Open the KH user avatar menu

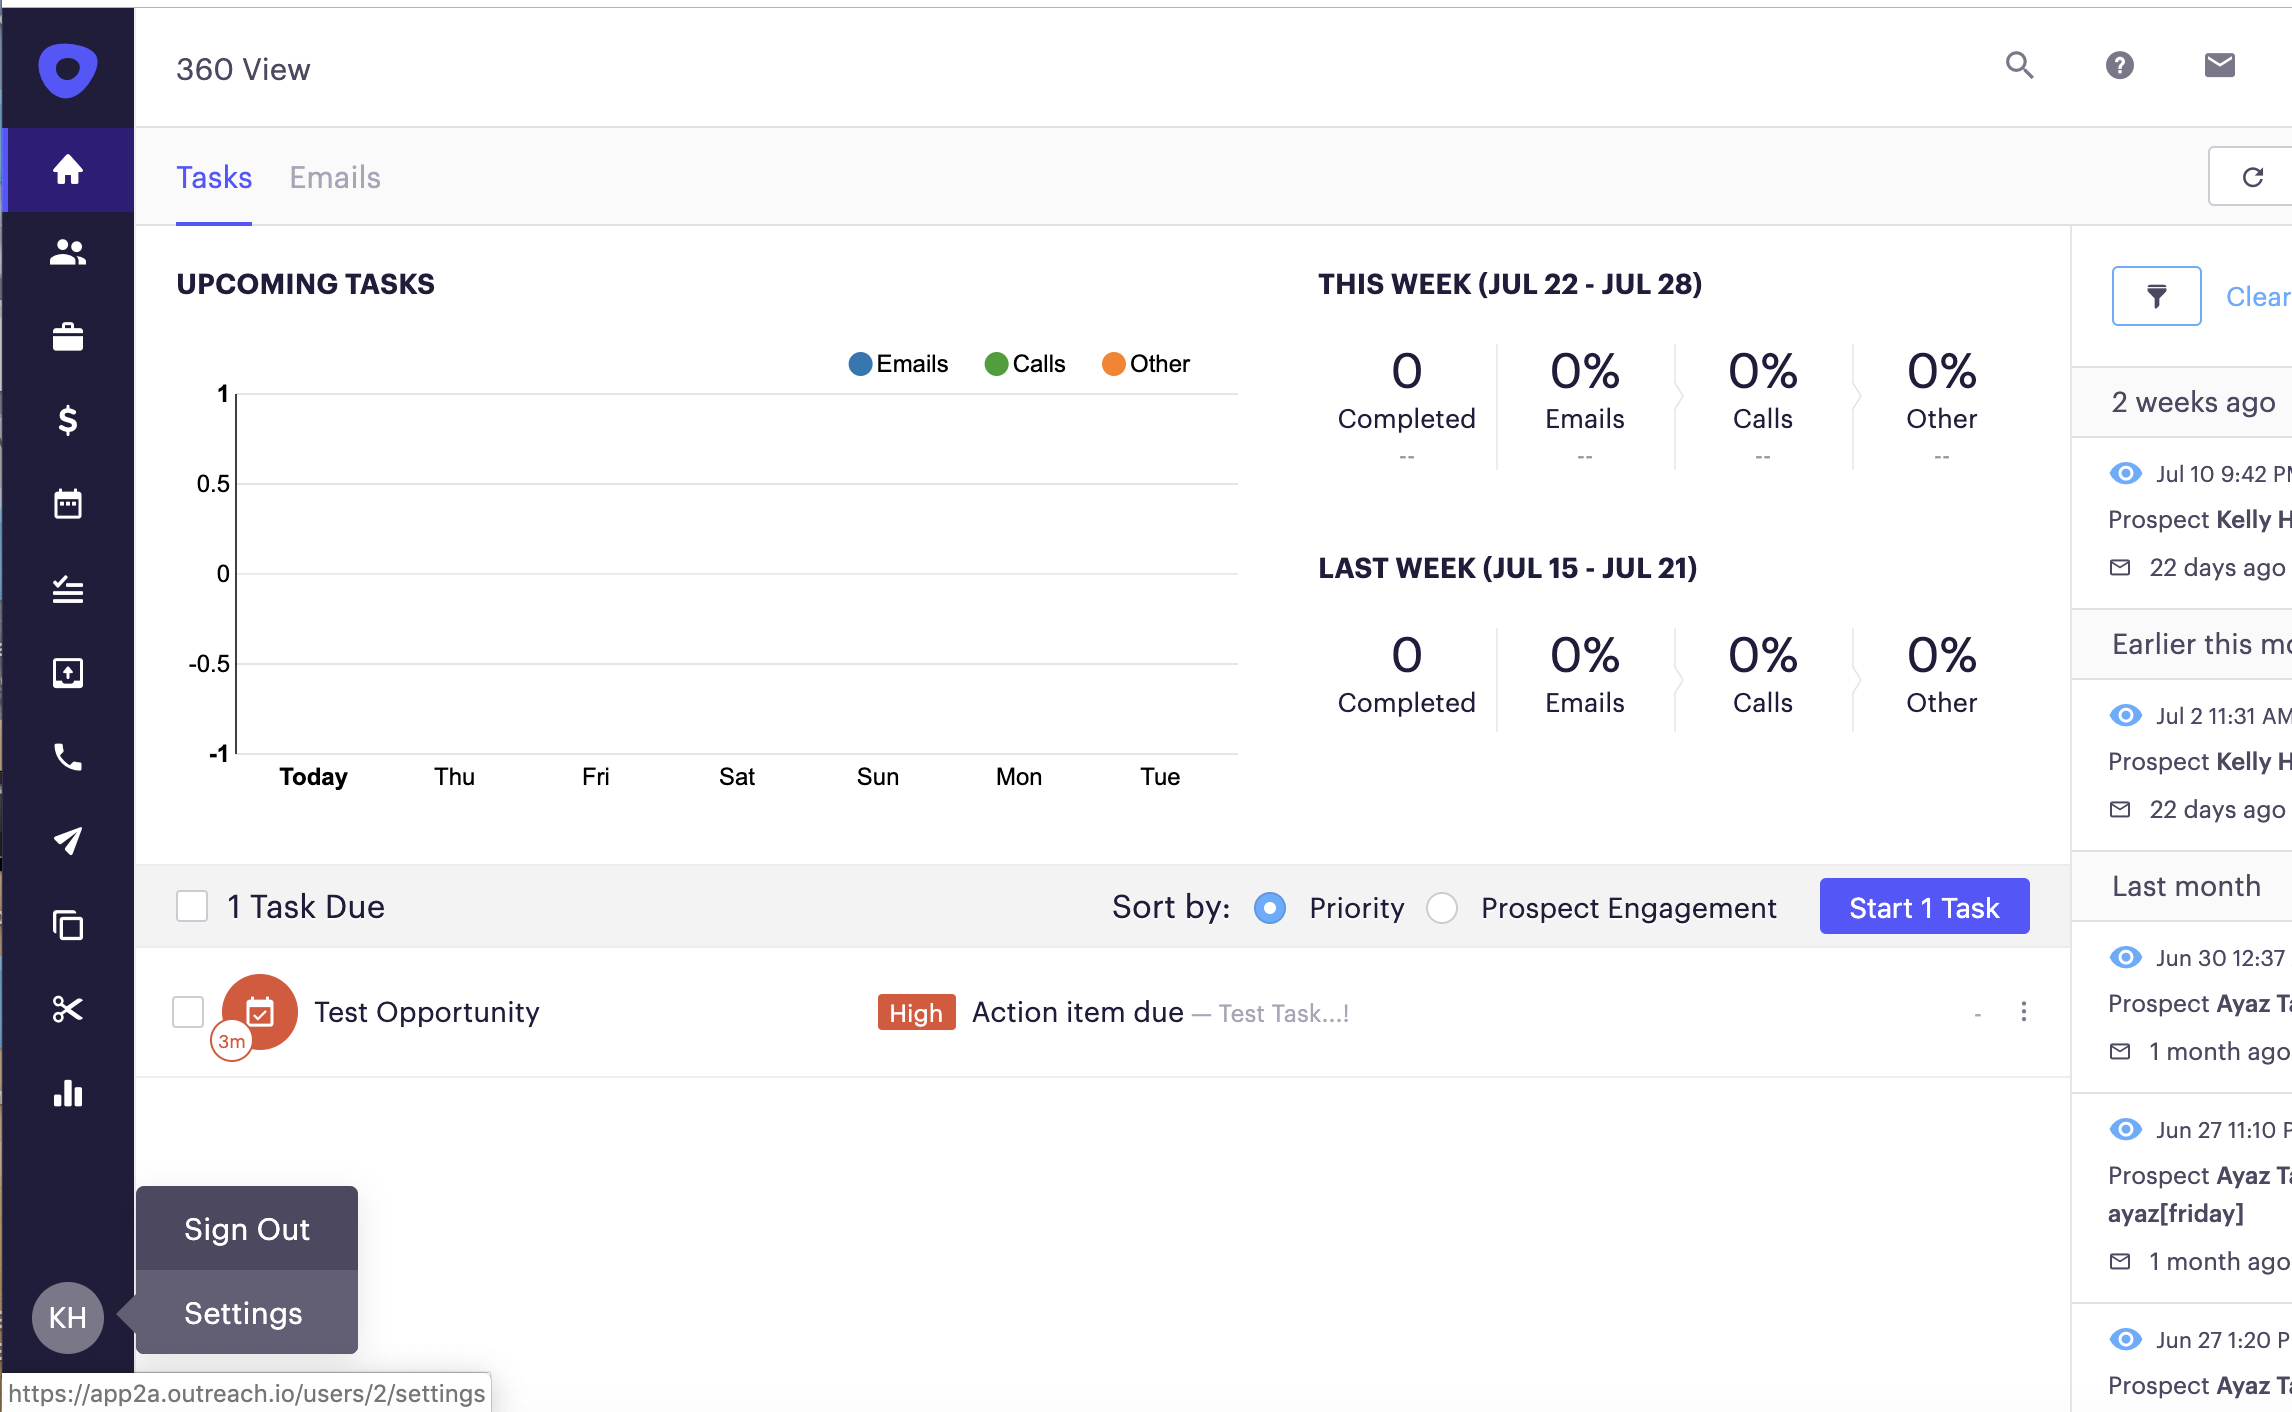tap(67, 1317)
